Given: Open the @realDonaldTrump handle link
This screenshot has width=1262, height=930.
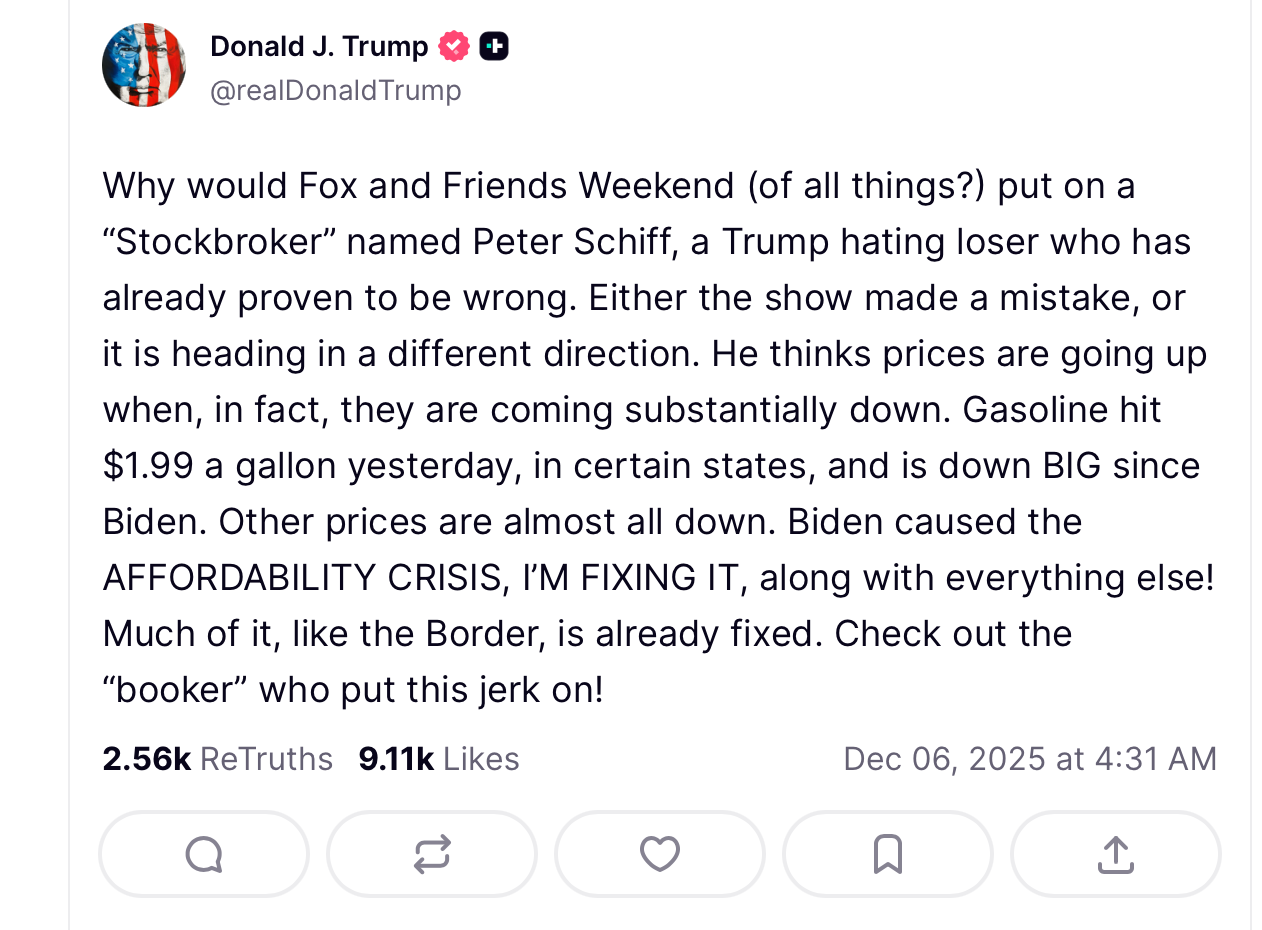Looking at the screenshot, I should click(x=336, y=91).
